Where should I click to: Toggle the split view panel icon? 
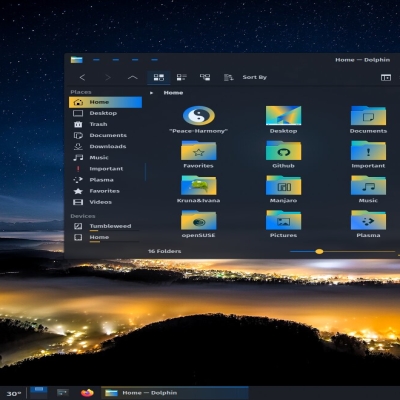386,77
